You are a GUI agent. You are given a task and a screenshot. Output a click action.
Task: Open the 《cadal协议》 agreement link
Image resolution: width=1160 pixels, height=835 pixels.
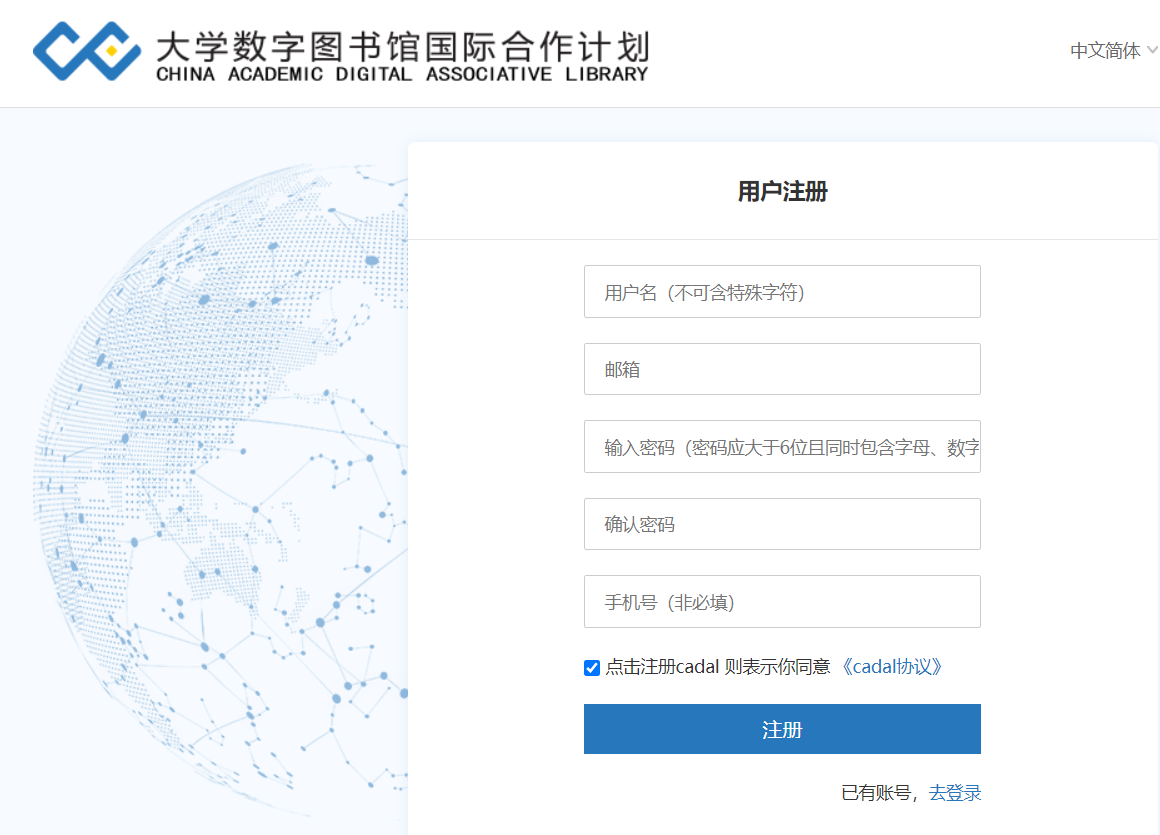click(890, 667)
